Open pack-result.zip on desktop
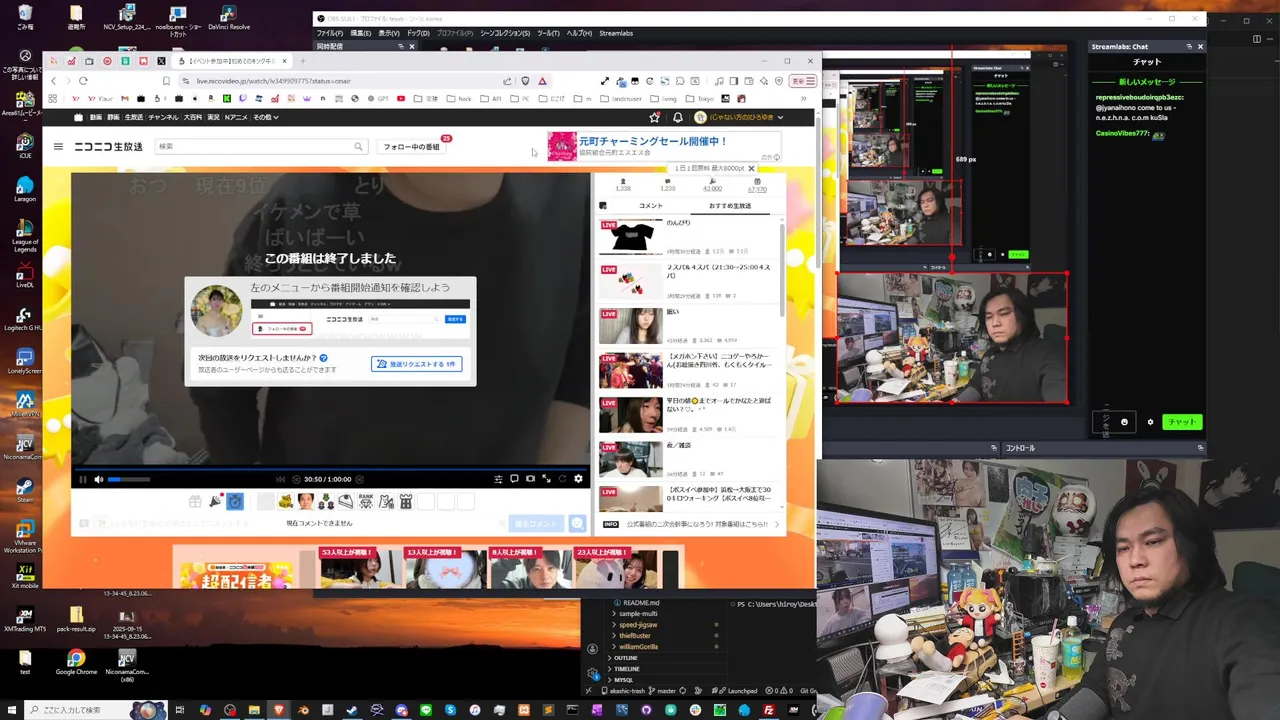Viewport: 1280px width, 720px height. 76,620
